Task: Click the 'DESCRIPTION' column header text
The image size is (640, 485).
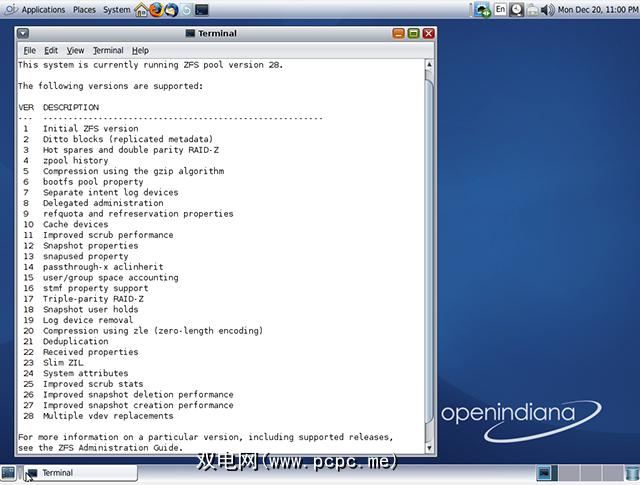Action: pos(71,107)
